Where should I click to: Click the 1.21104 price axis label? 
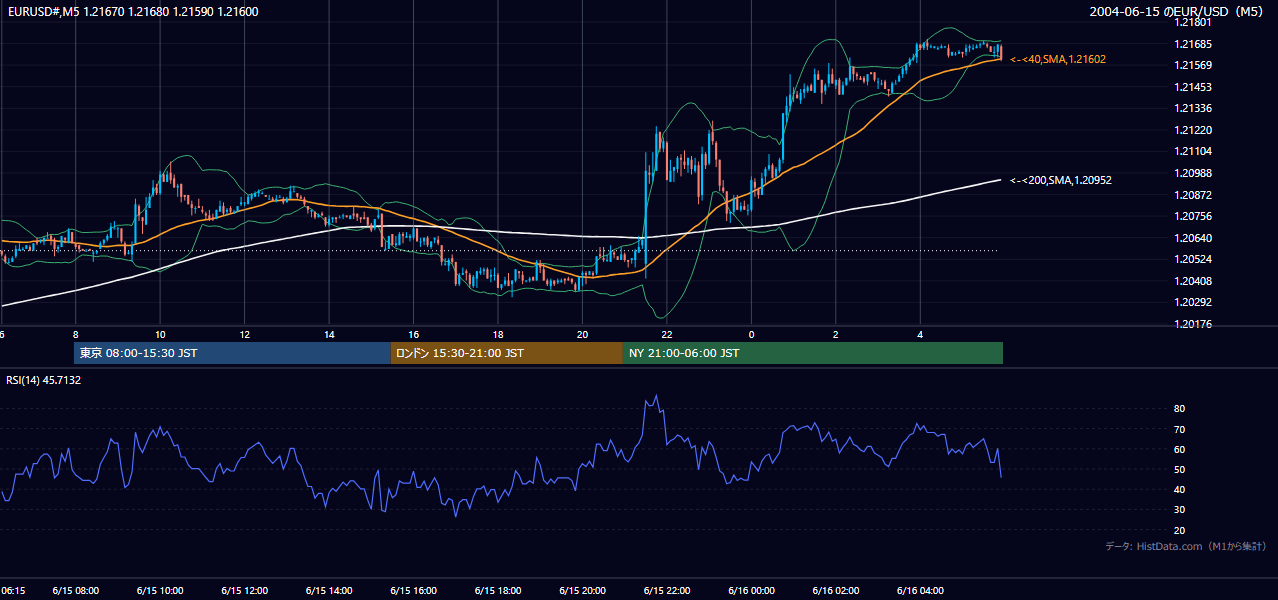pos(1191,151)
